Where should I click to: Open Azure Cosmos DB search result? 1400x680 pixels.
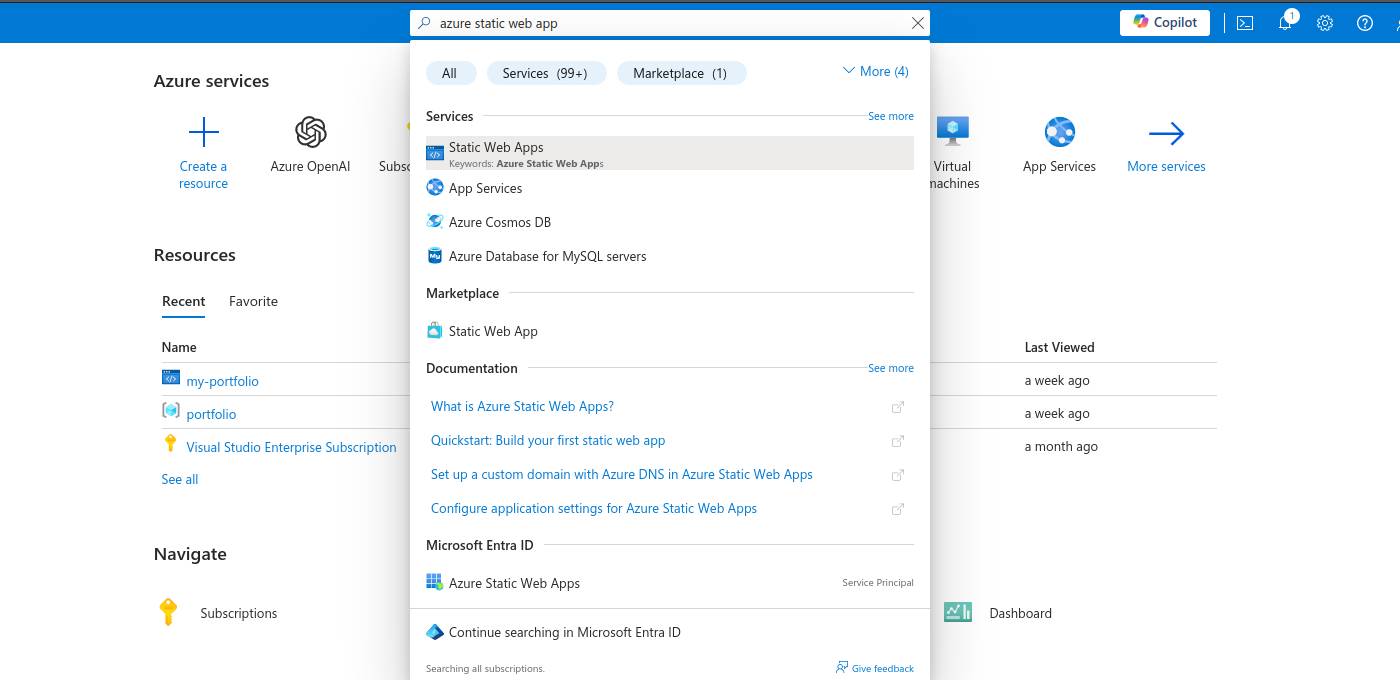[x=670, y=222]
